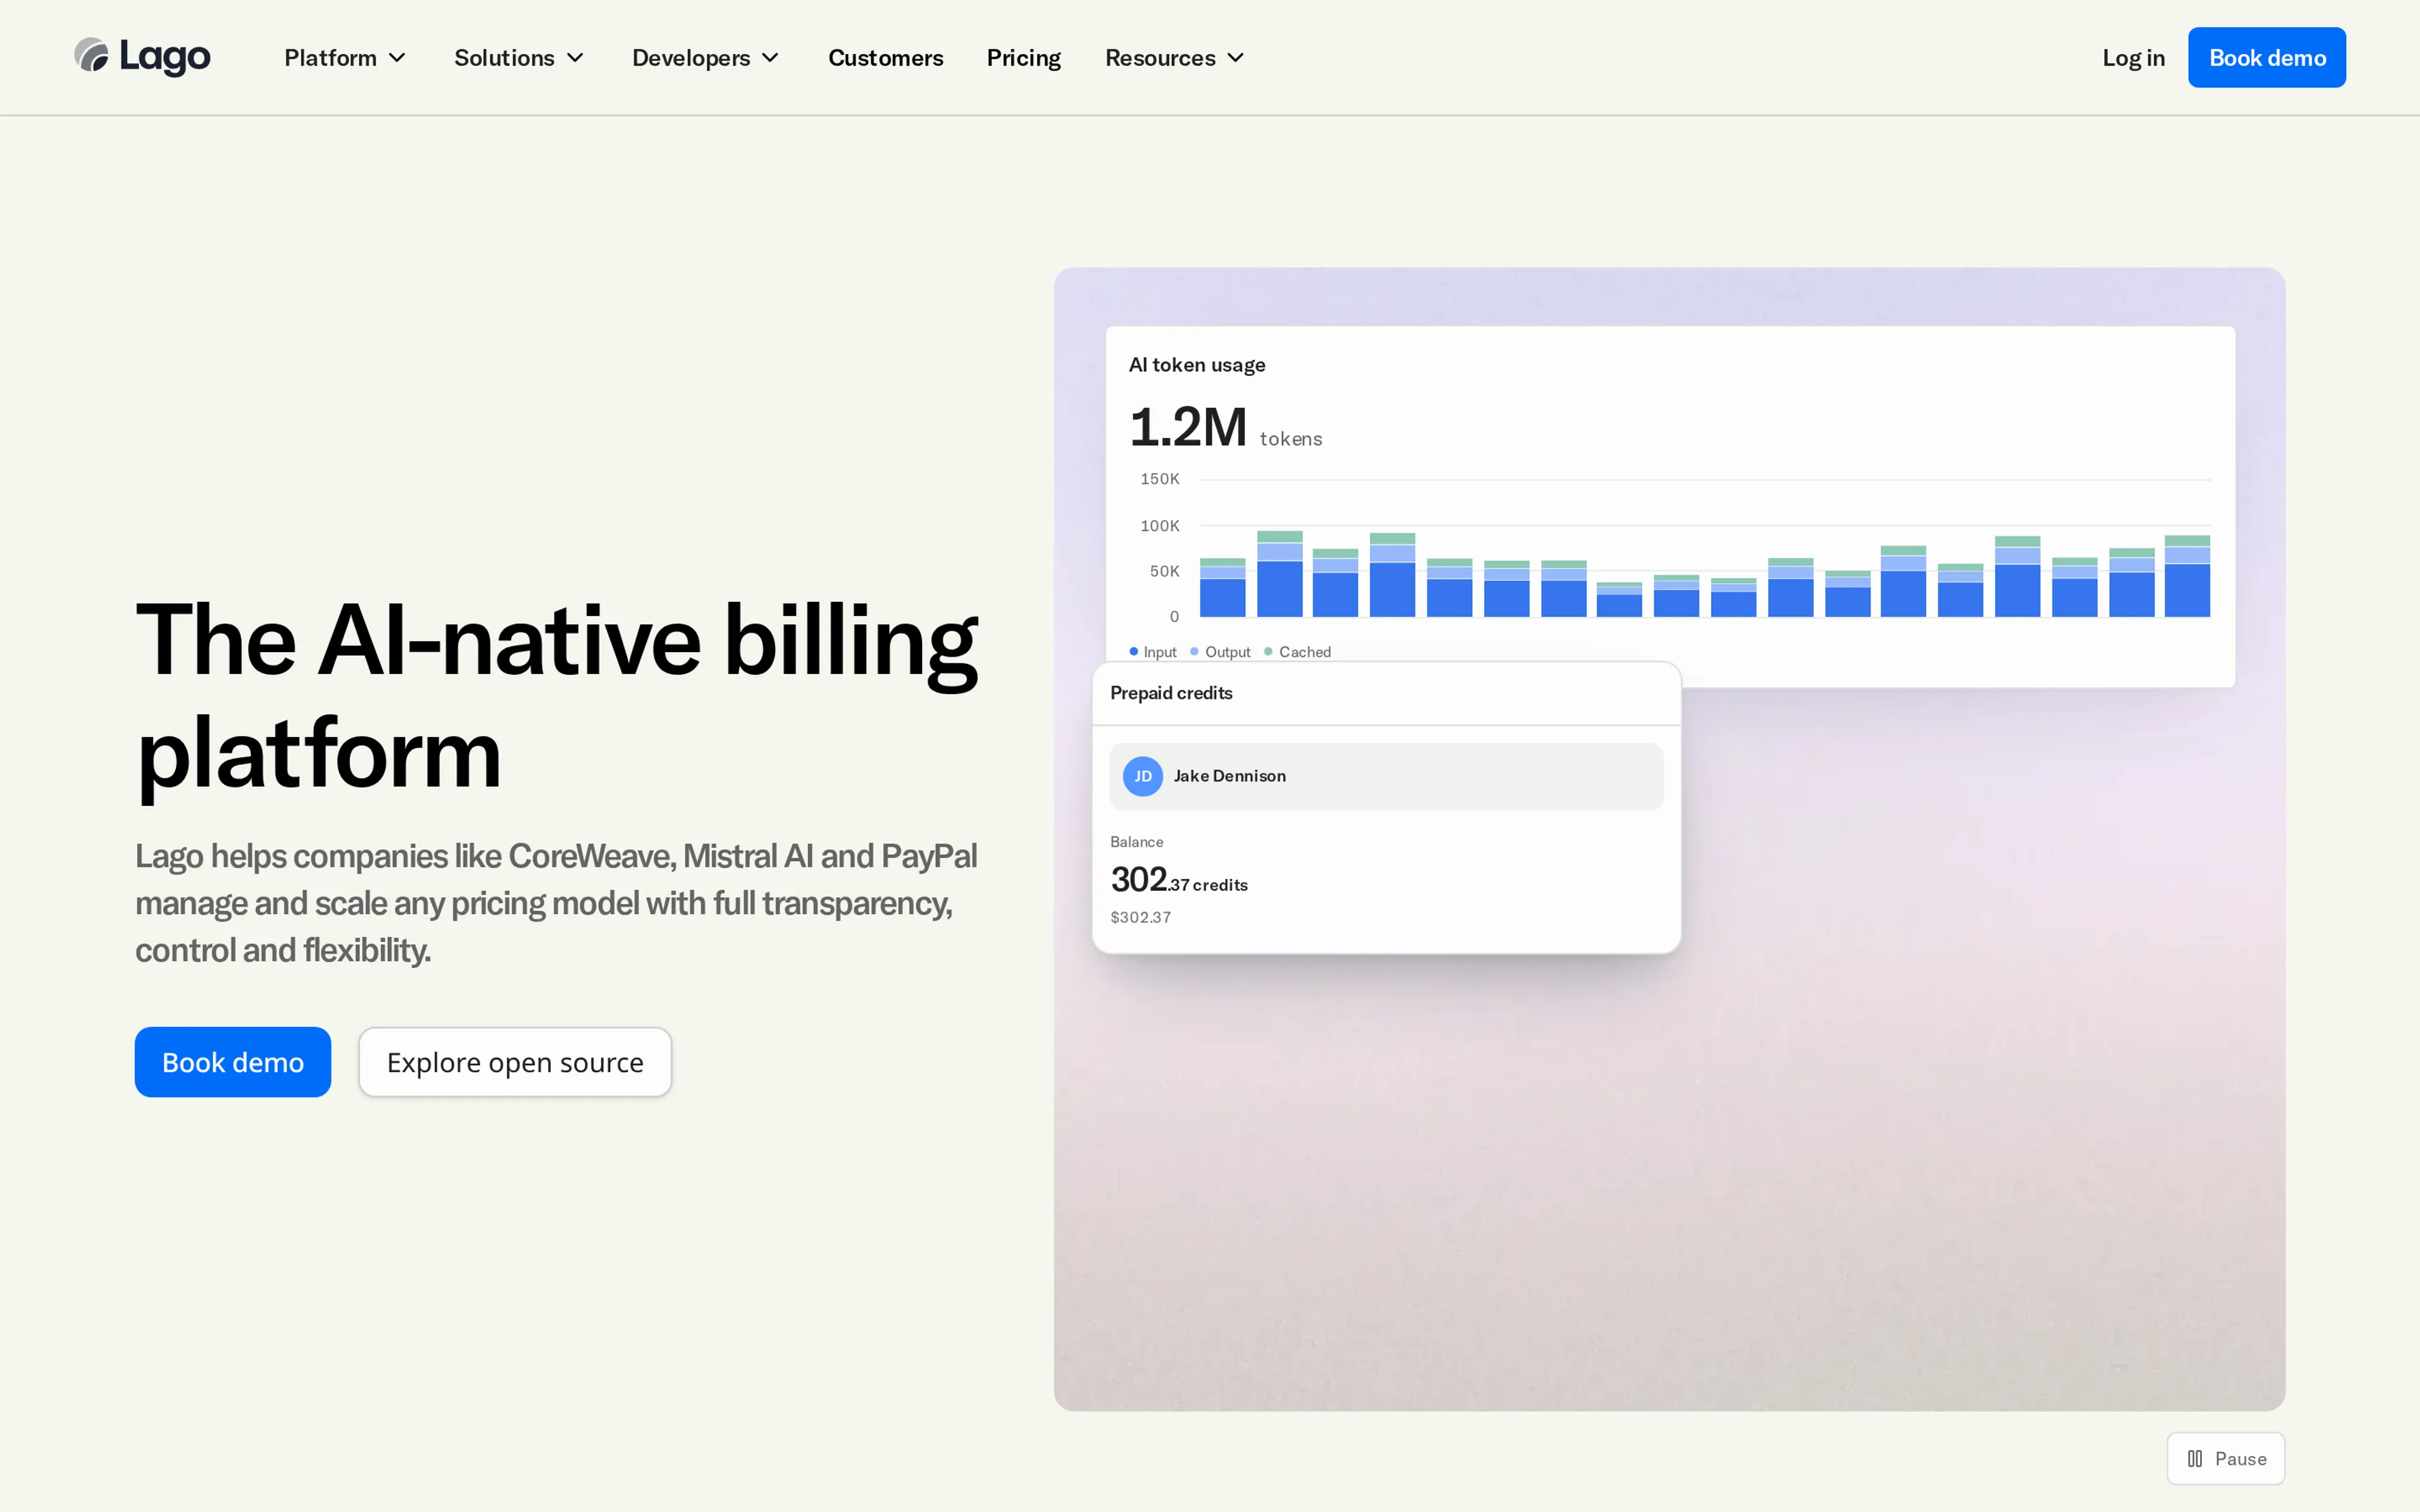
Task: Click the 1.2M tokens value
Action: tap(1225, 427)
